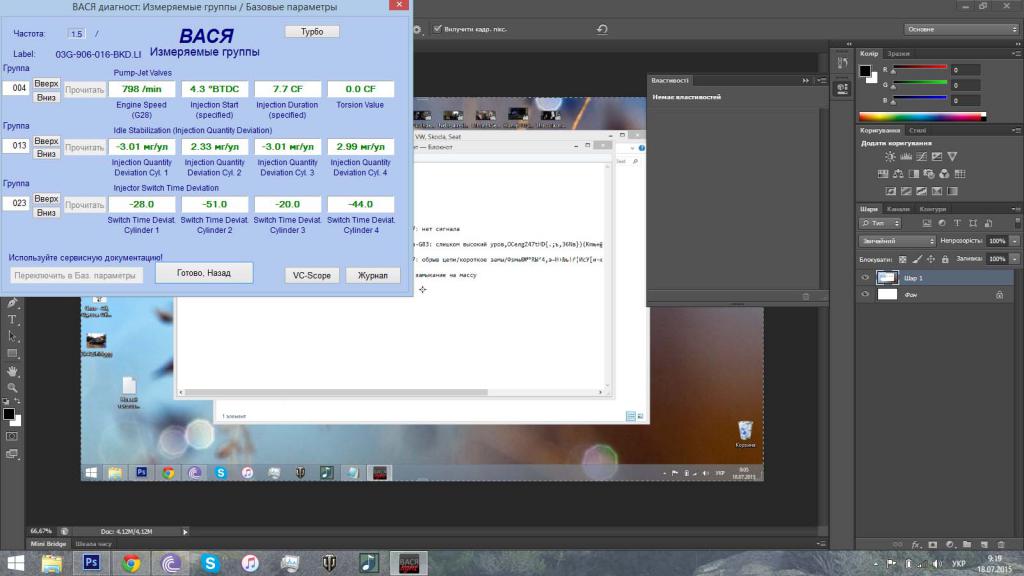Image resolution: width=1024 pixels, height=576 pixels.
Task: Open the Layers panel options menu
Action: [1016, 209]
